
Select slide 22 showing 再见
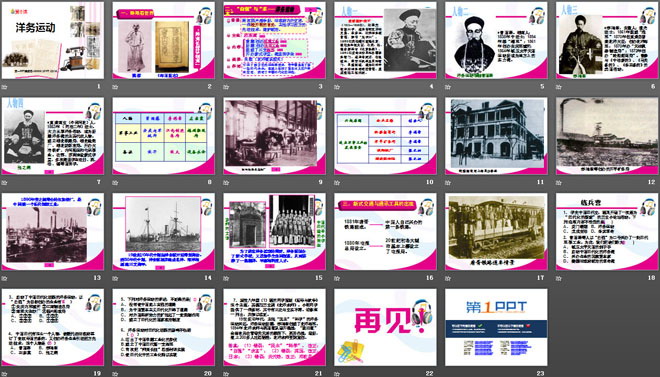tap(385, 327)
